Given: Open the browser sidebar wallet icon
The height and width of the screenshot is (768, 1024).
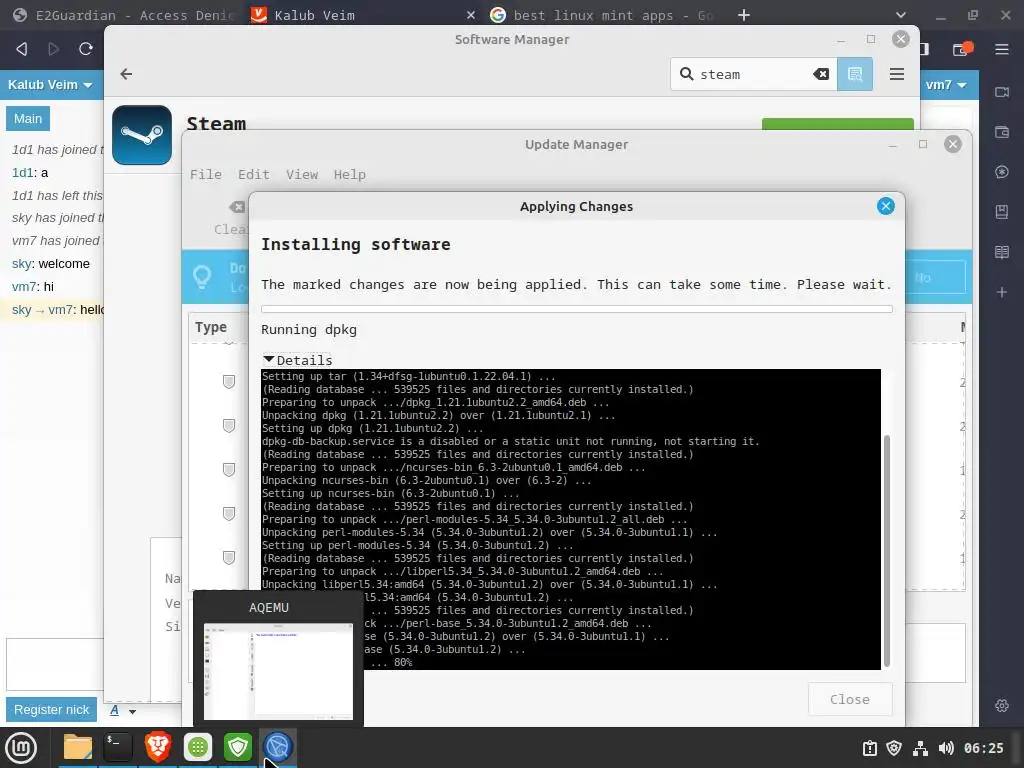Looking at the screenshot, I should coord(1002,132).
